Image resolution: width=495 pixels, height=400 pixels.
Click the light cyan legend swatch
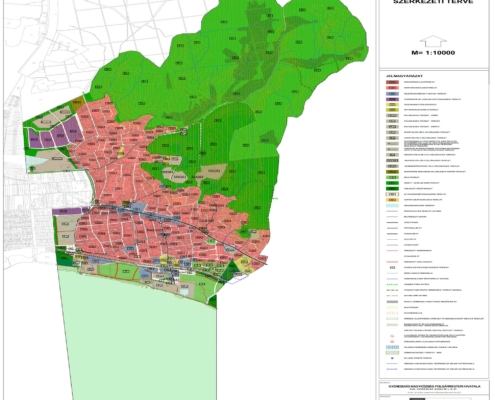[392, 205]
